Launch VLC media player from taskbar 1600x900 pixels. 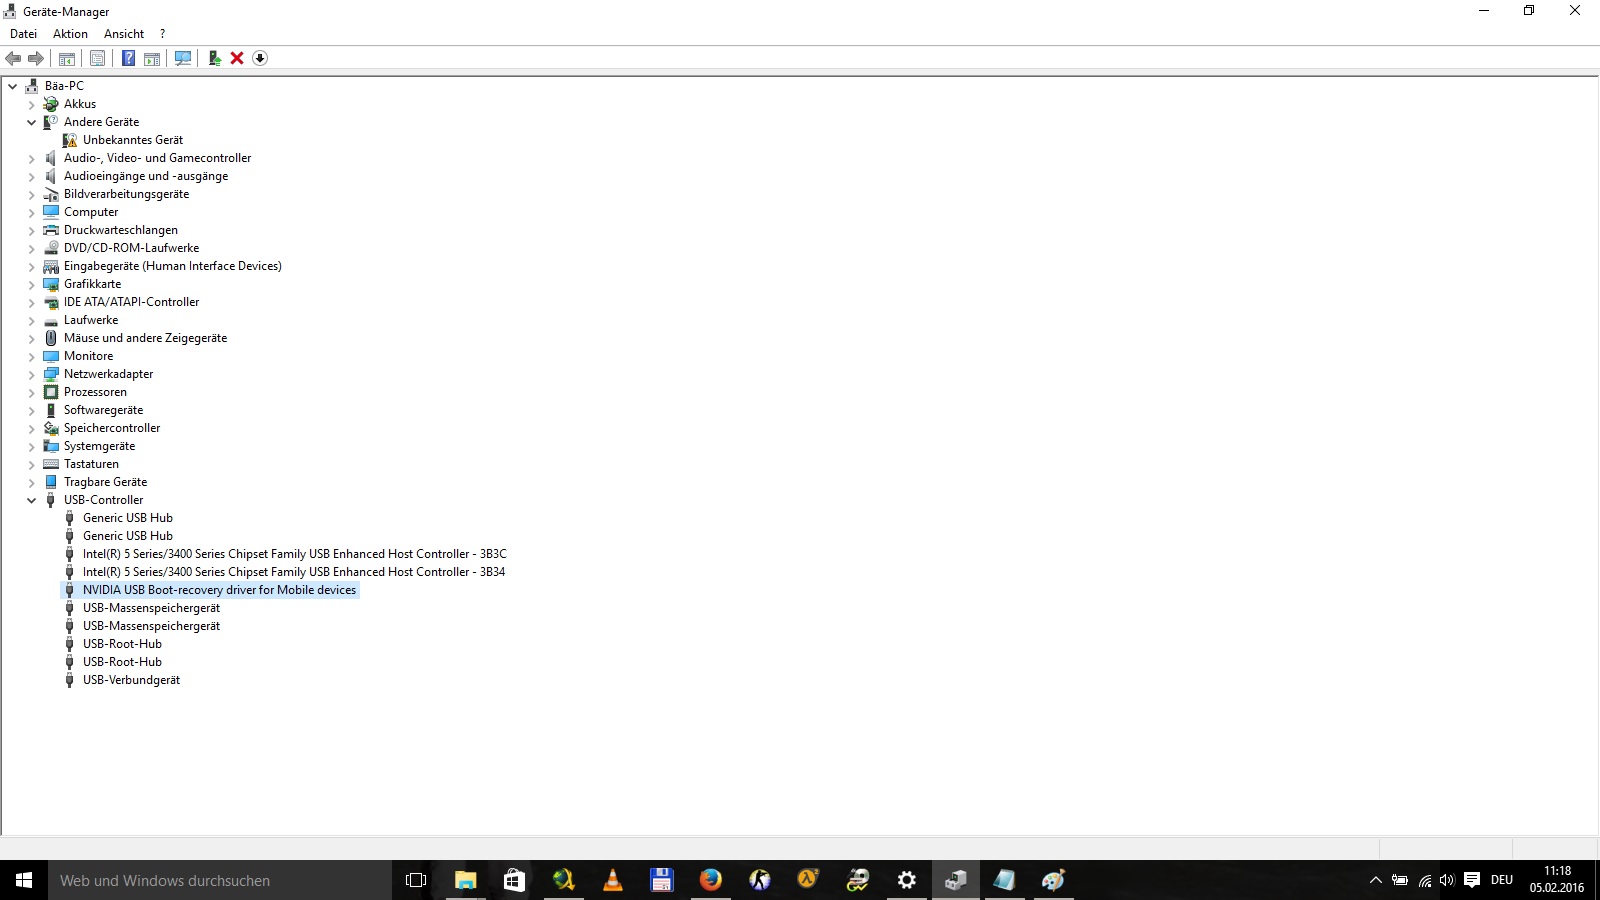pyautogui.click(x=613, y=880)
